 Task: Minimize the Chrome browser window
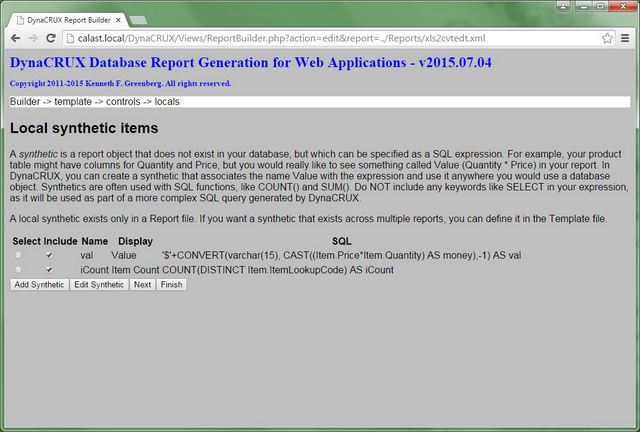(583, 6)
